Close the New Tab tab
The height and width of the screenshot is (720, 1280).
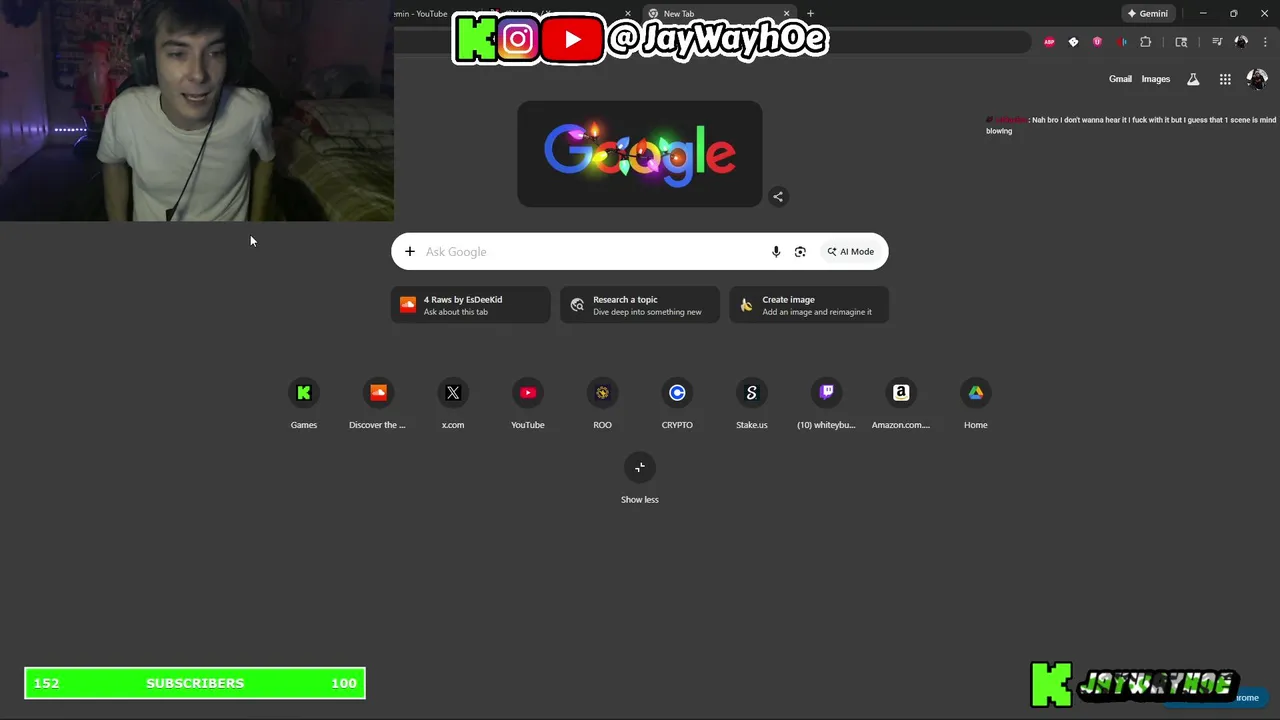(787, 14)
